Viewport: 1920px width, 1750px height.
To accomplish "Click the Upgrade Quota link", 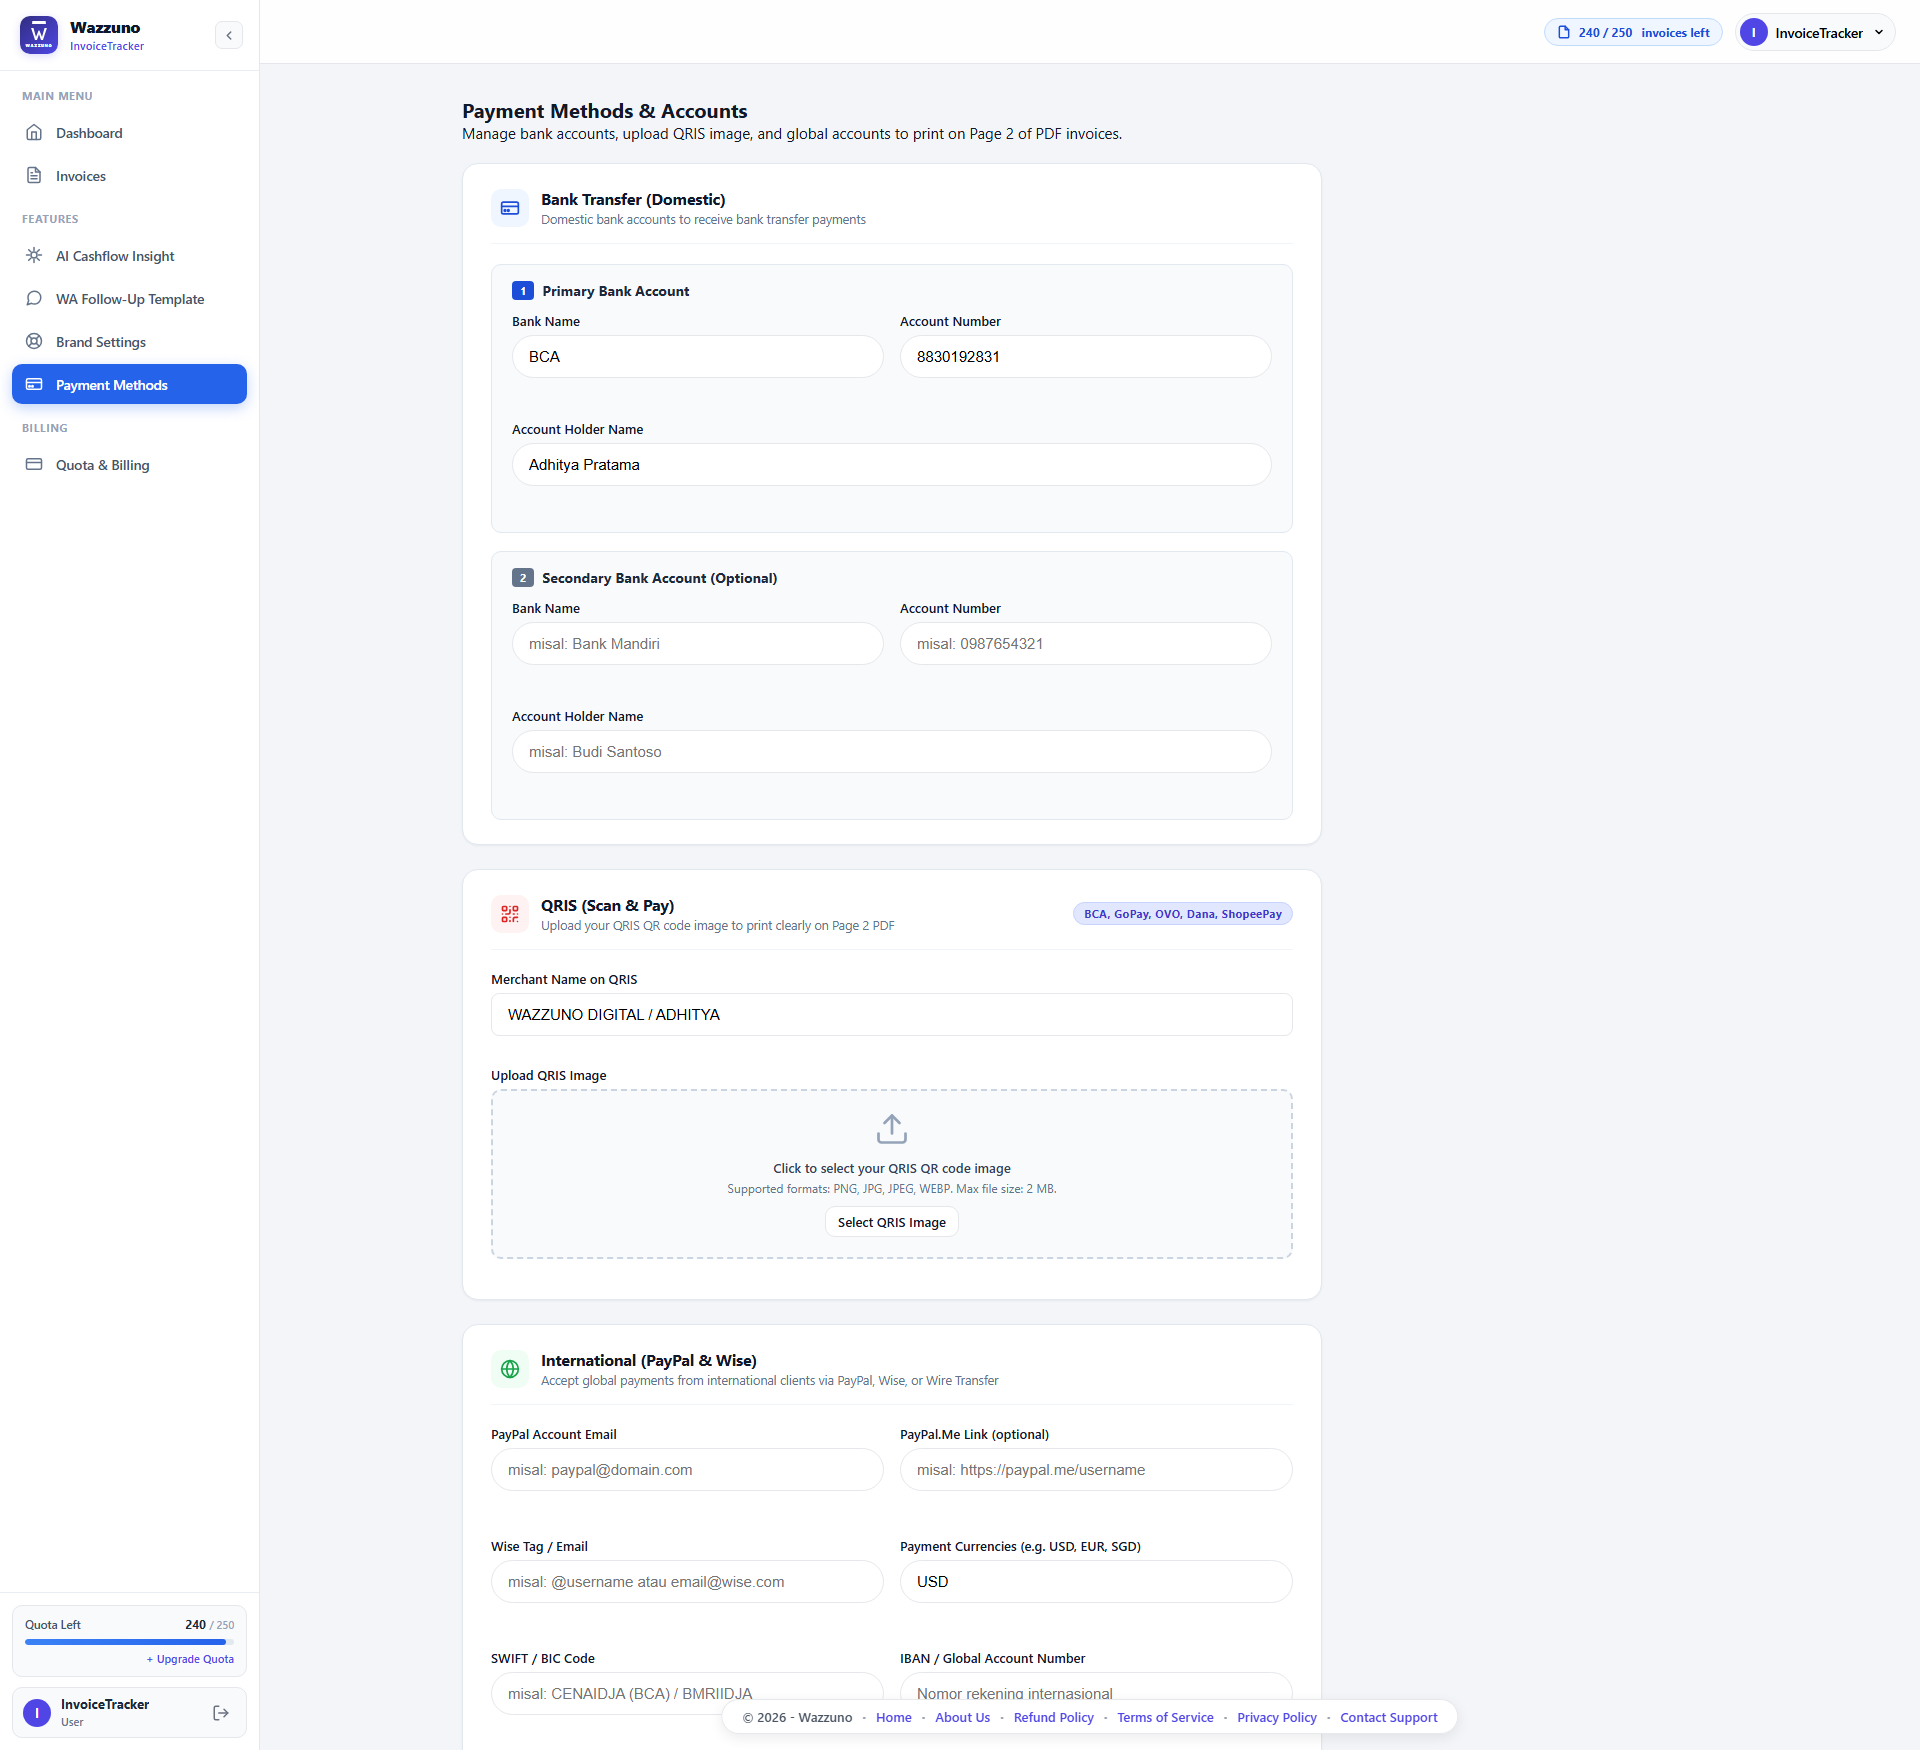I will coord(190,1659).
